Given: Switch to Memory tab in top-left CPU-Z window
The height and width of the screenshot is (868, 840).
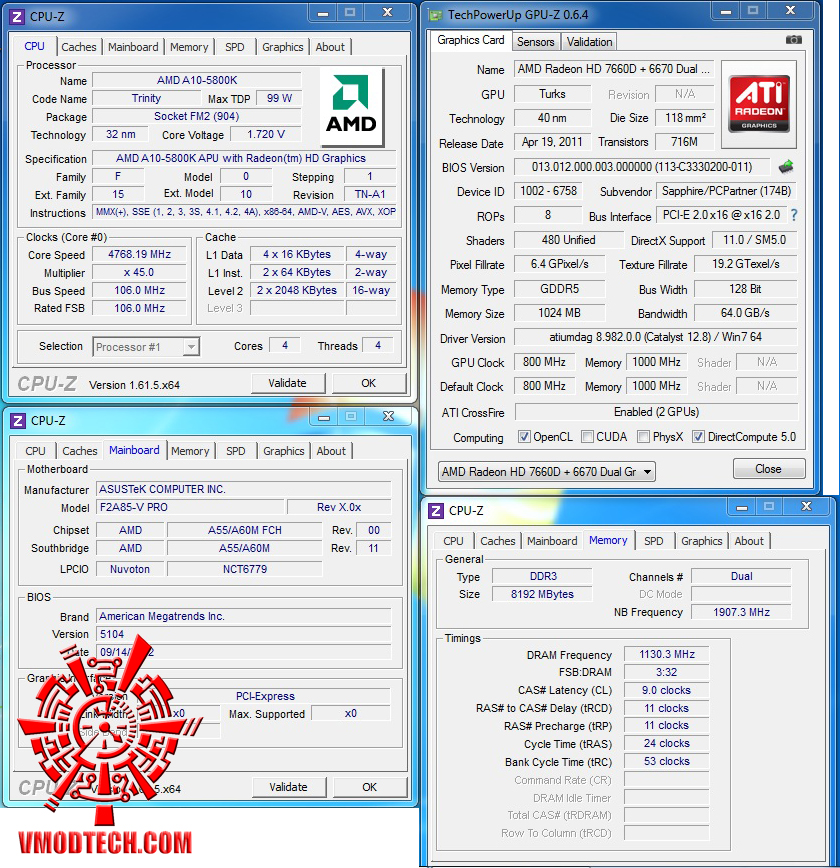Looking at the screenshot, I should pos(189,47).
